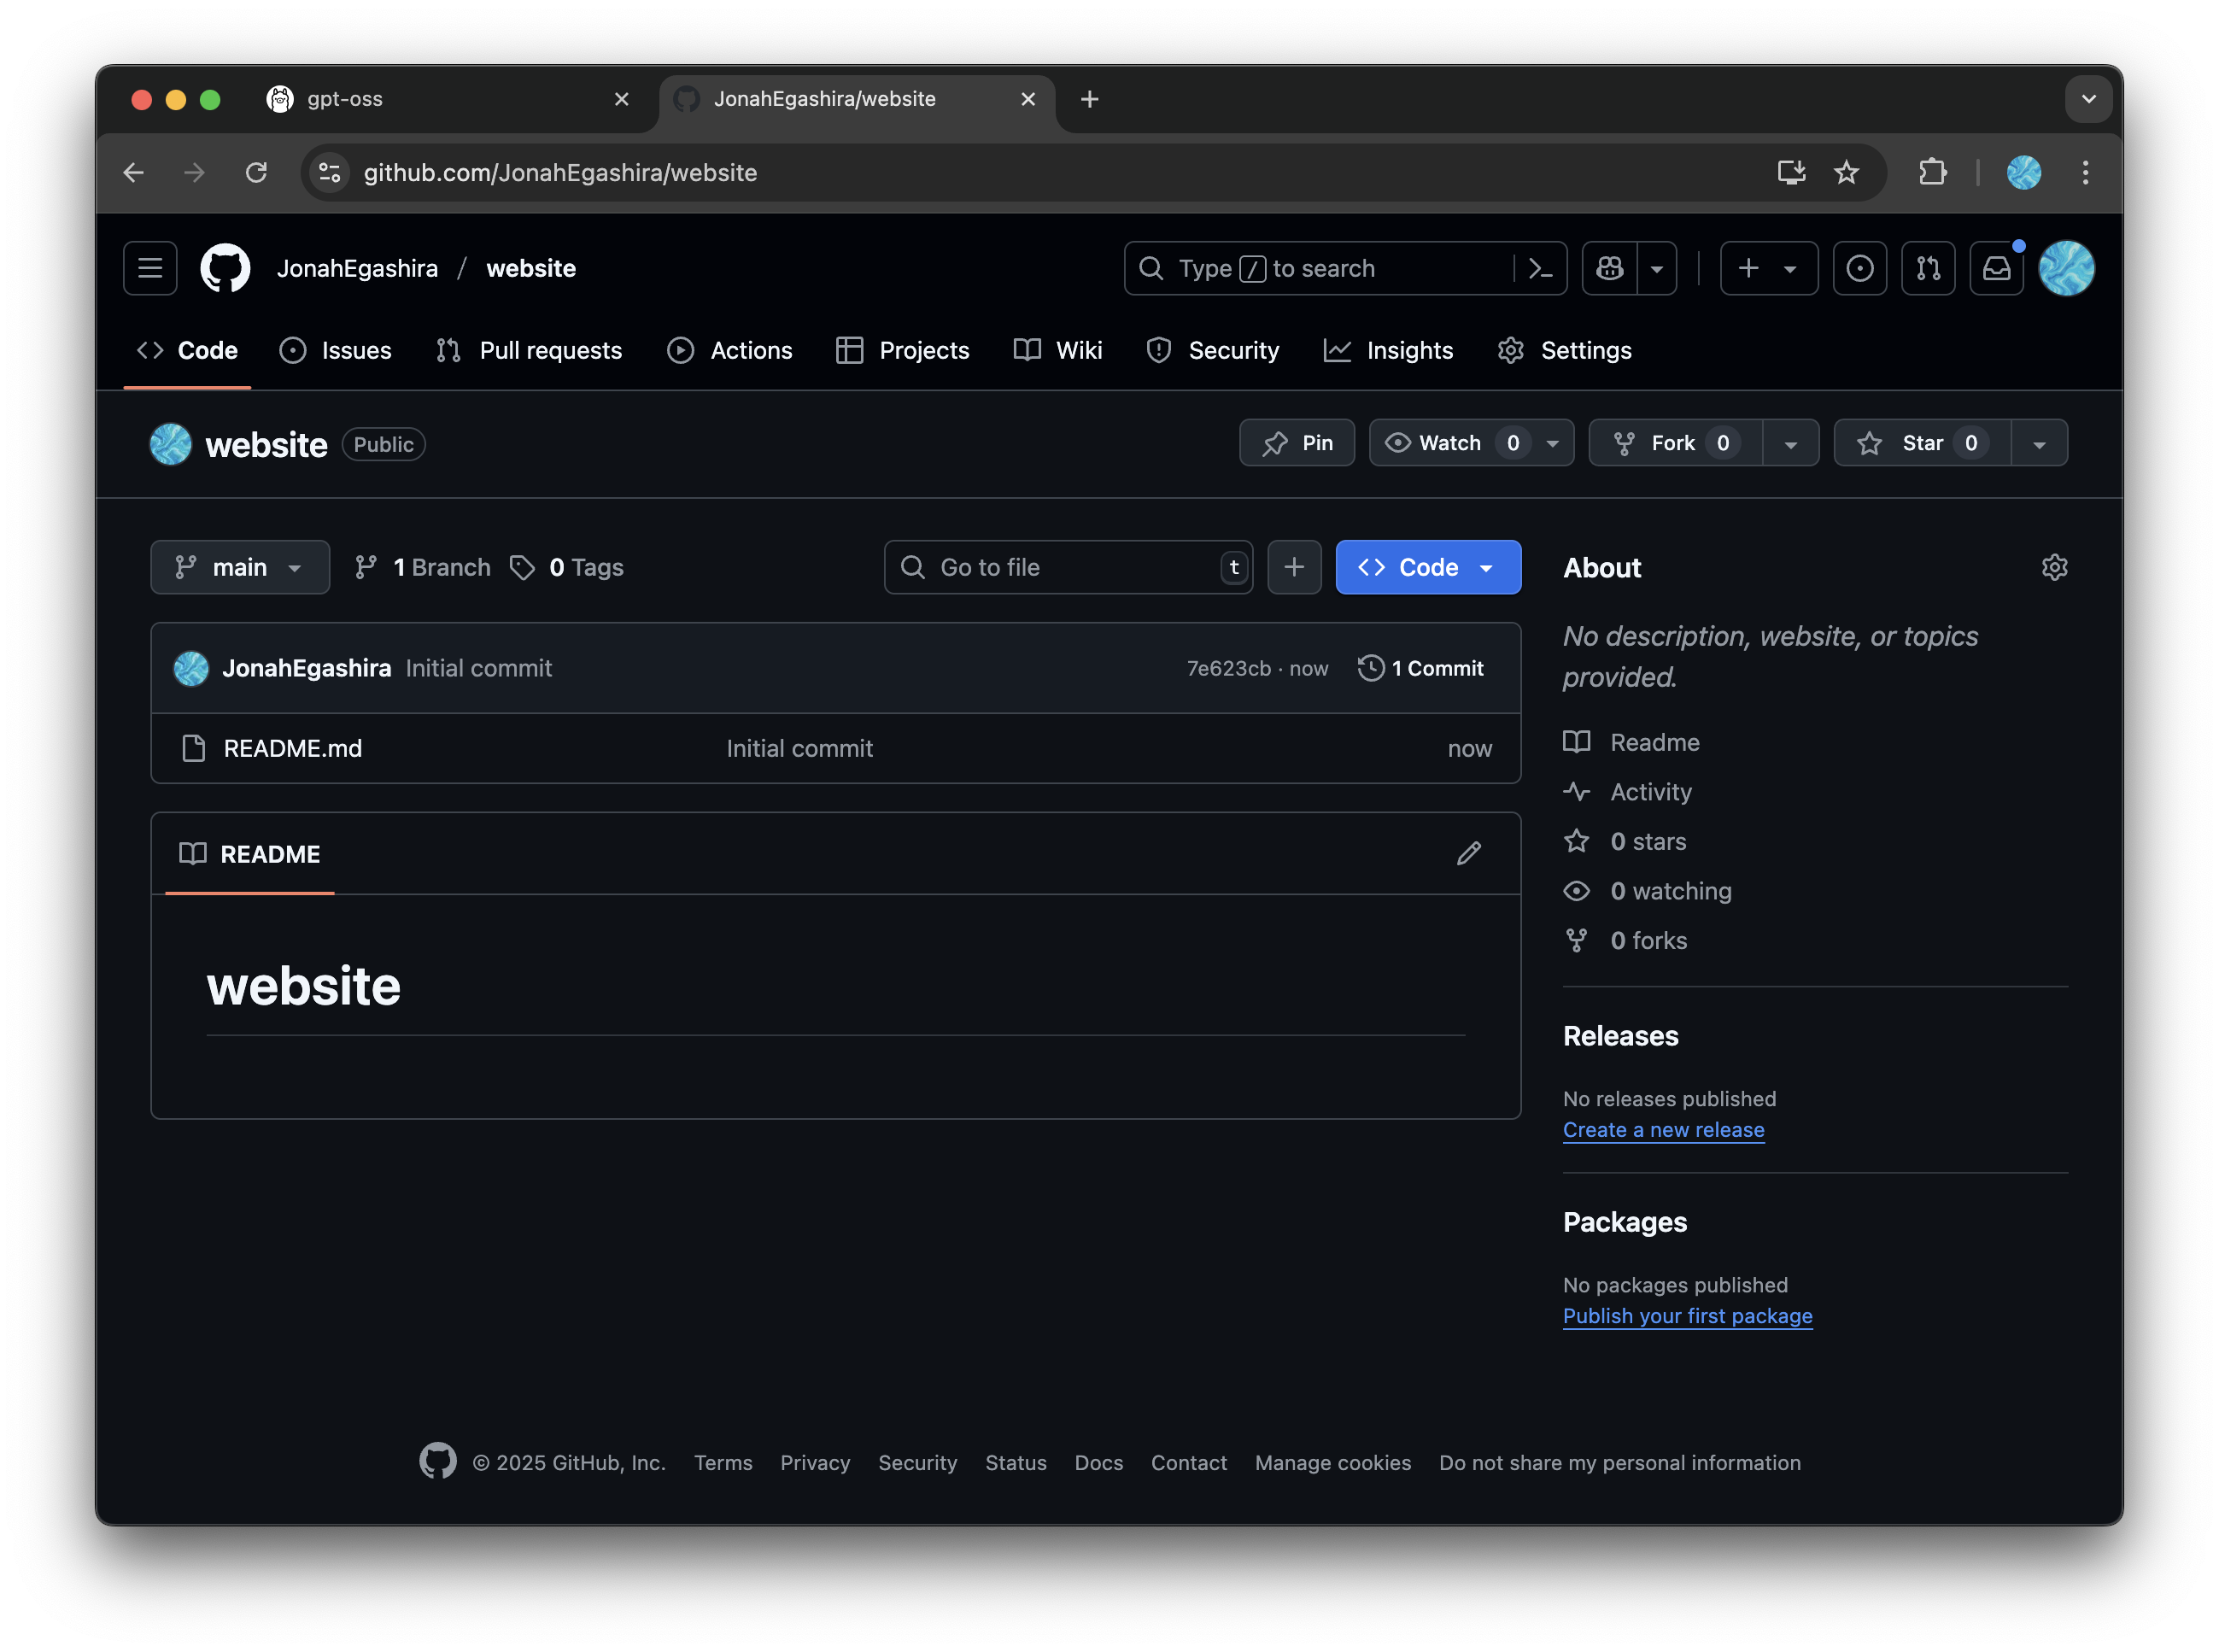The image size is (2219, 1652).
Task: Edit the README with the pencil icon
Action: click(x=1470, y=853)
